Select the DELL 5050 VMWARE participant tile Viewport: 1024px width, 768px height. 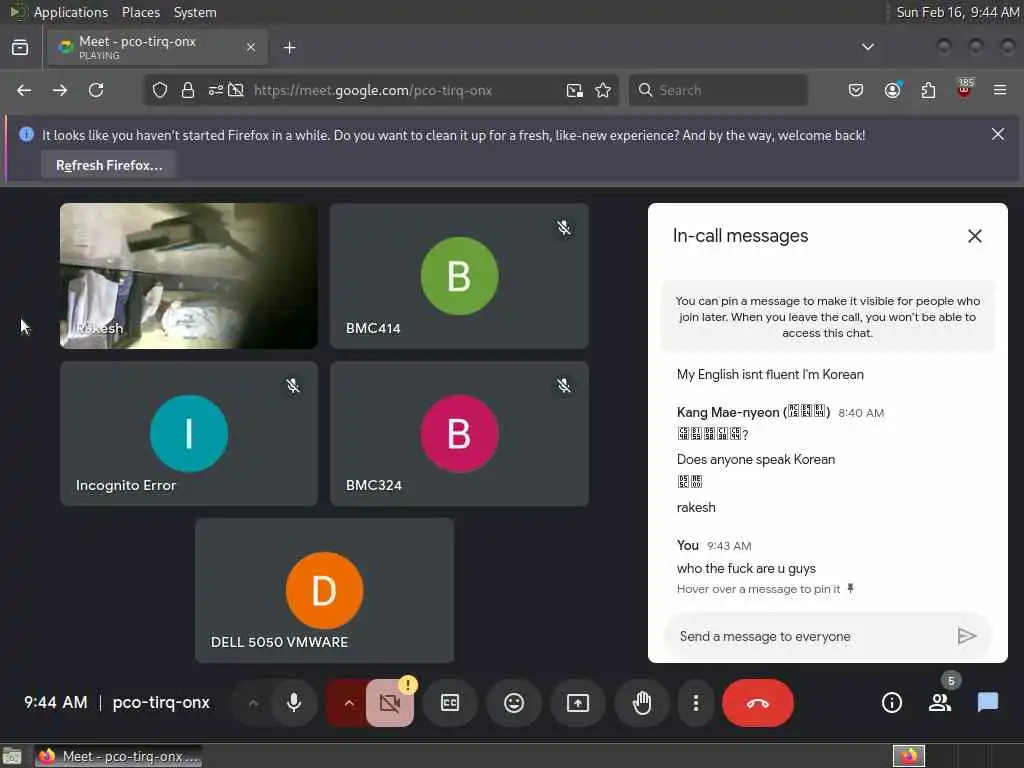[324, 590]
